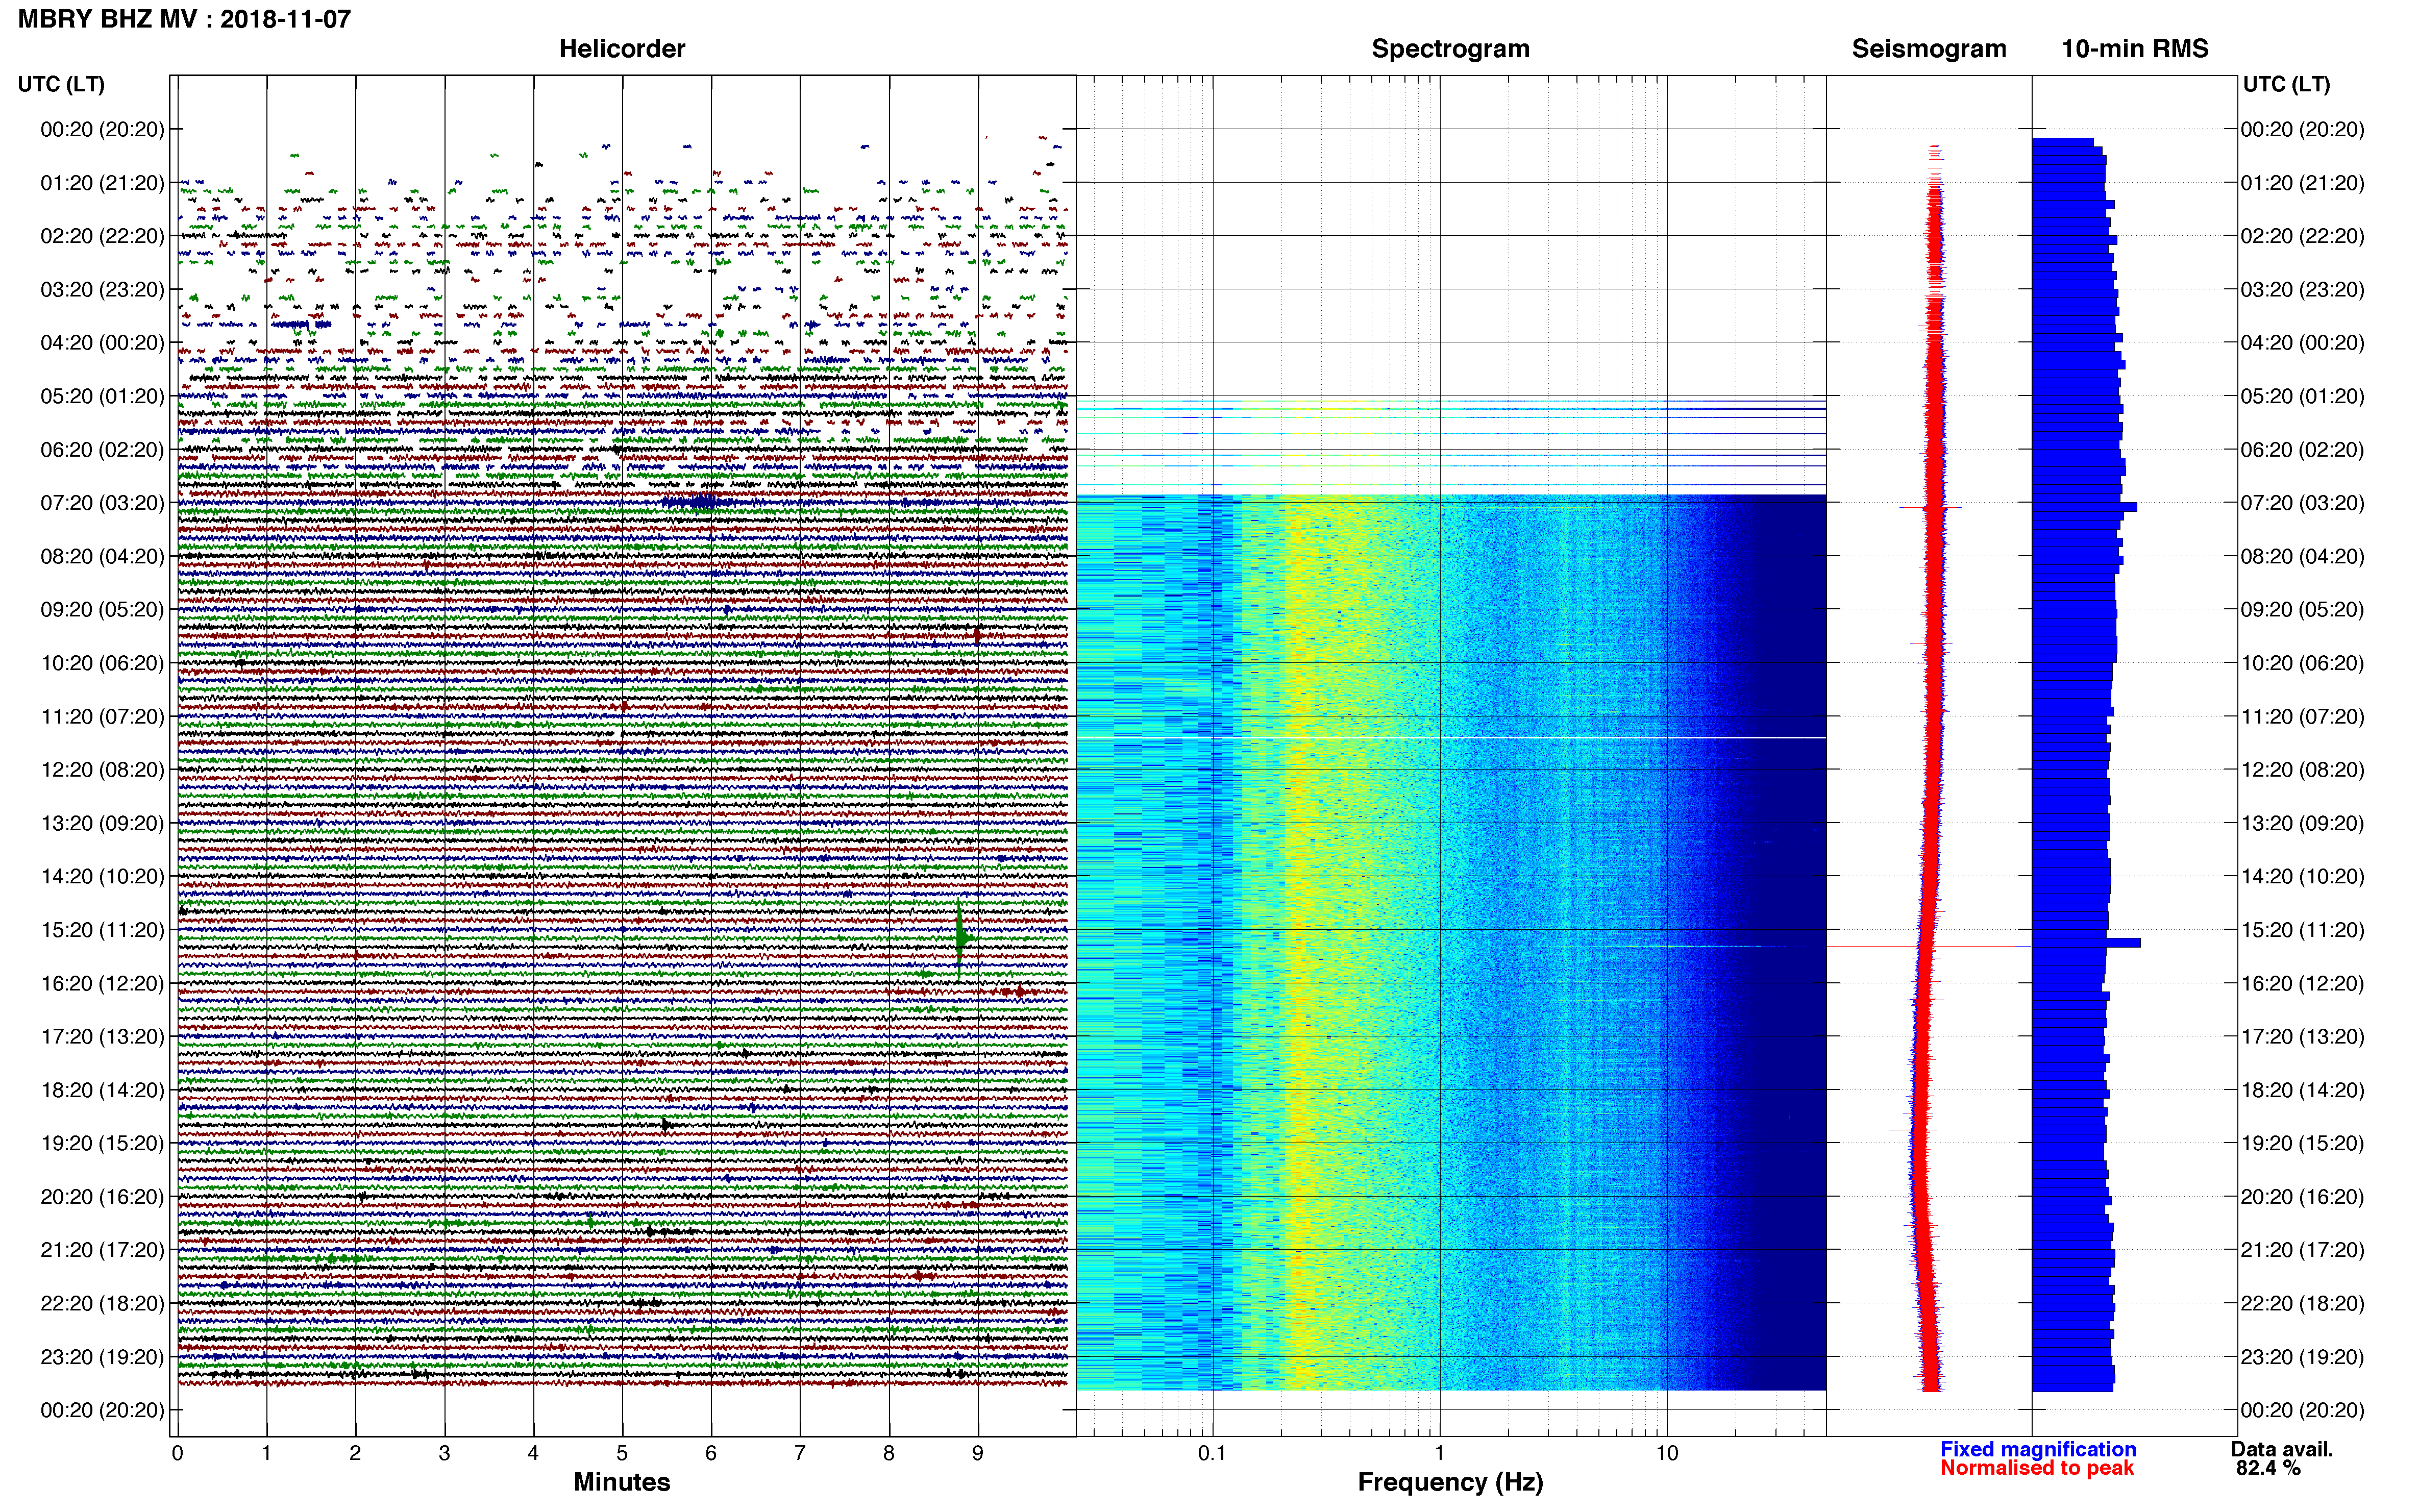Viewport: 2419px width, 1512px height.
Task: Click the '9' minute tick label
Action: point(978,1453)
